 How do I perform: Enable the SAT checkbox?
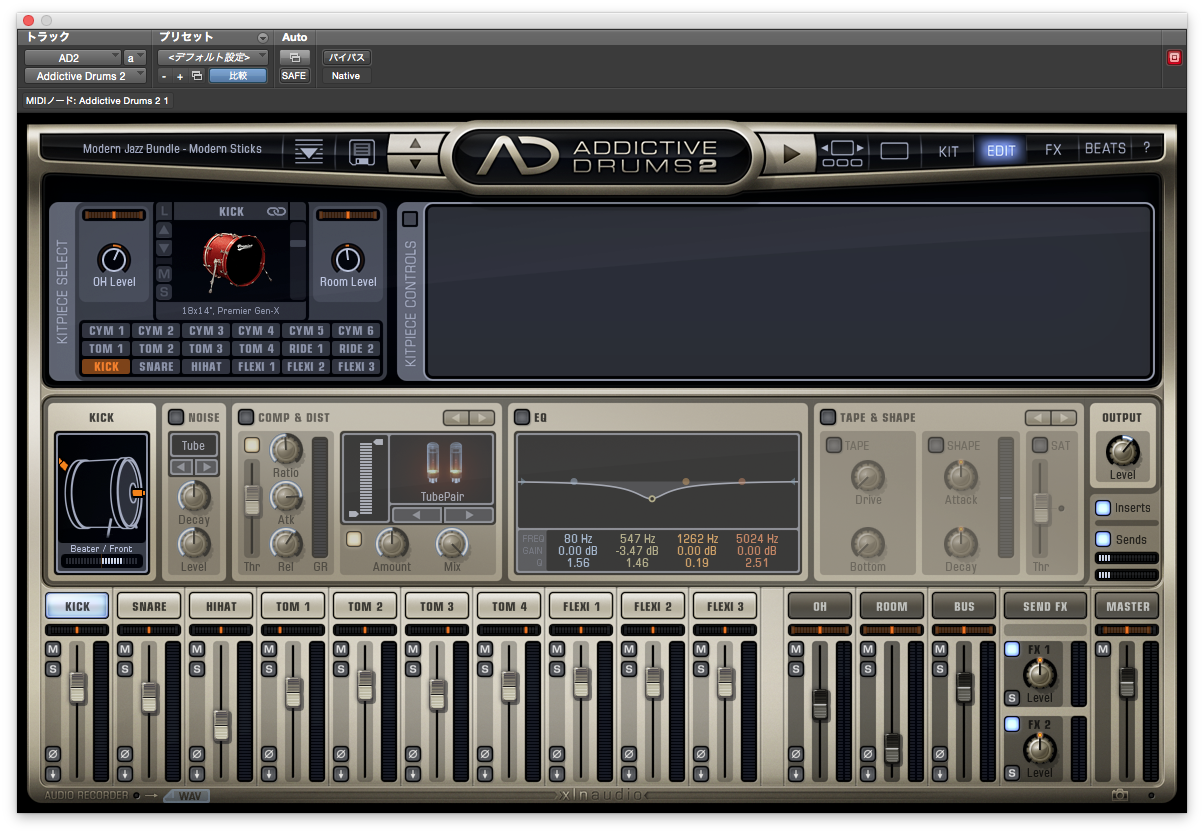coord(1040,445)
